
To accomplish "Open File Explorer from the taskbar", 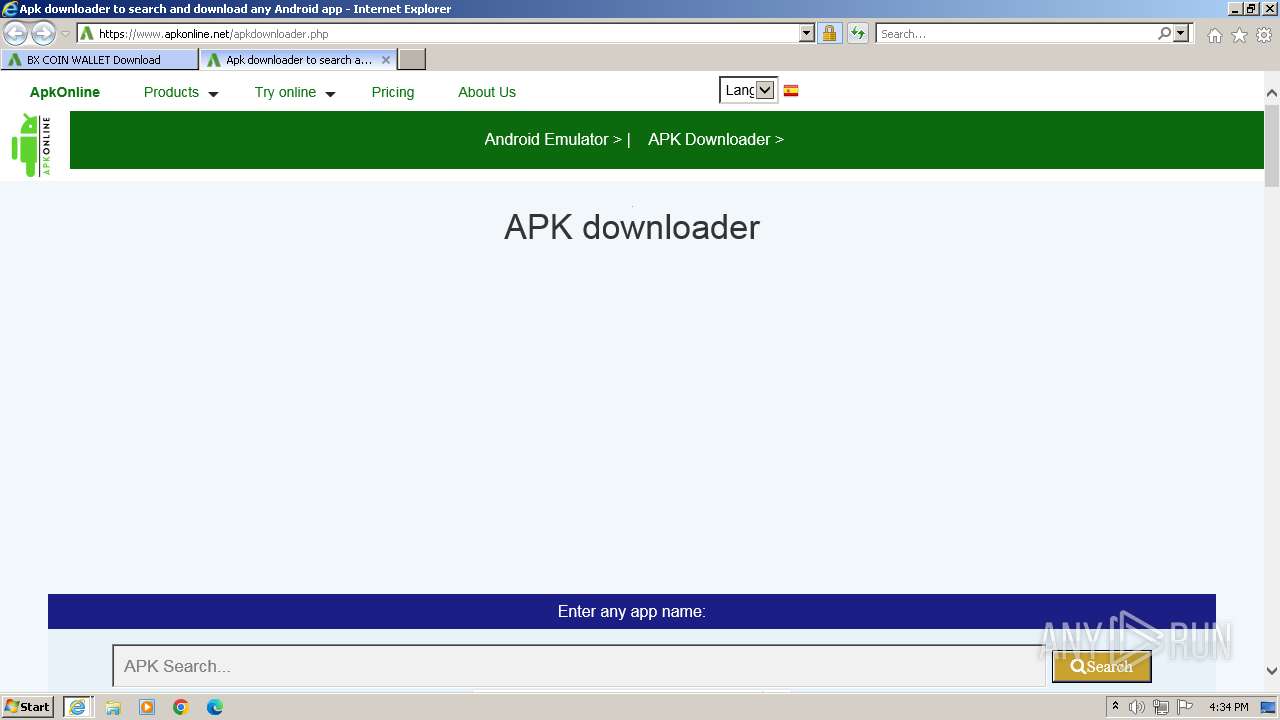I will [x=113, y=707].
